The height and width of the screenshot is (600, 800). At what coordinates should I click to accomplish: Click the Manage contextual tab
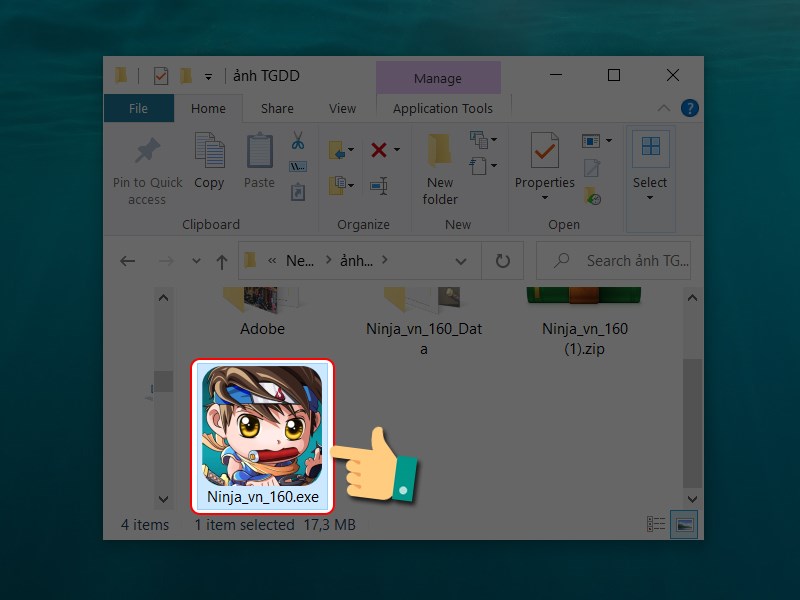click(x=438, y=78)
